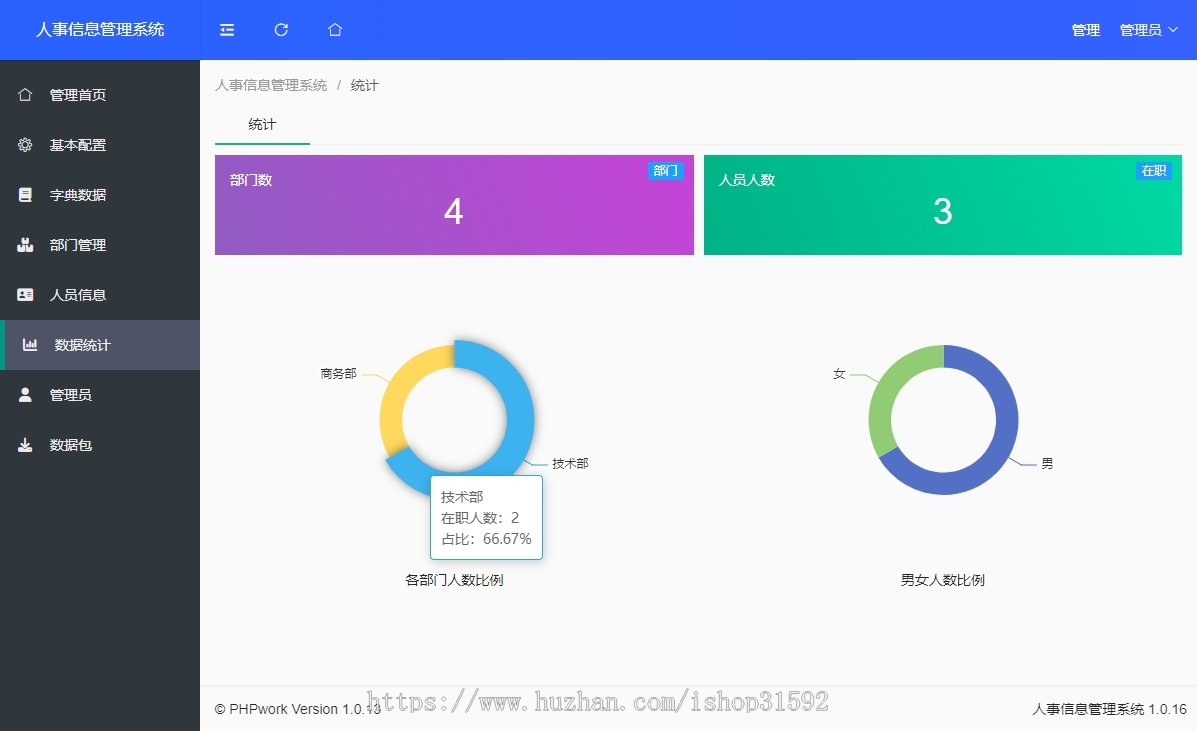1197x731 pixels.
Task: Click the 各部门人数比例 chart title
Action: (x=454, y=580)
